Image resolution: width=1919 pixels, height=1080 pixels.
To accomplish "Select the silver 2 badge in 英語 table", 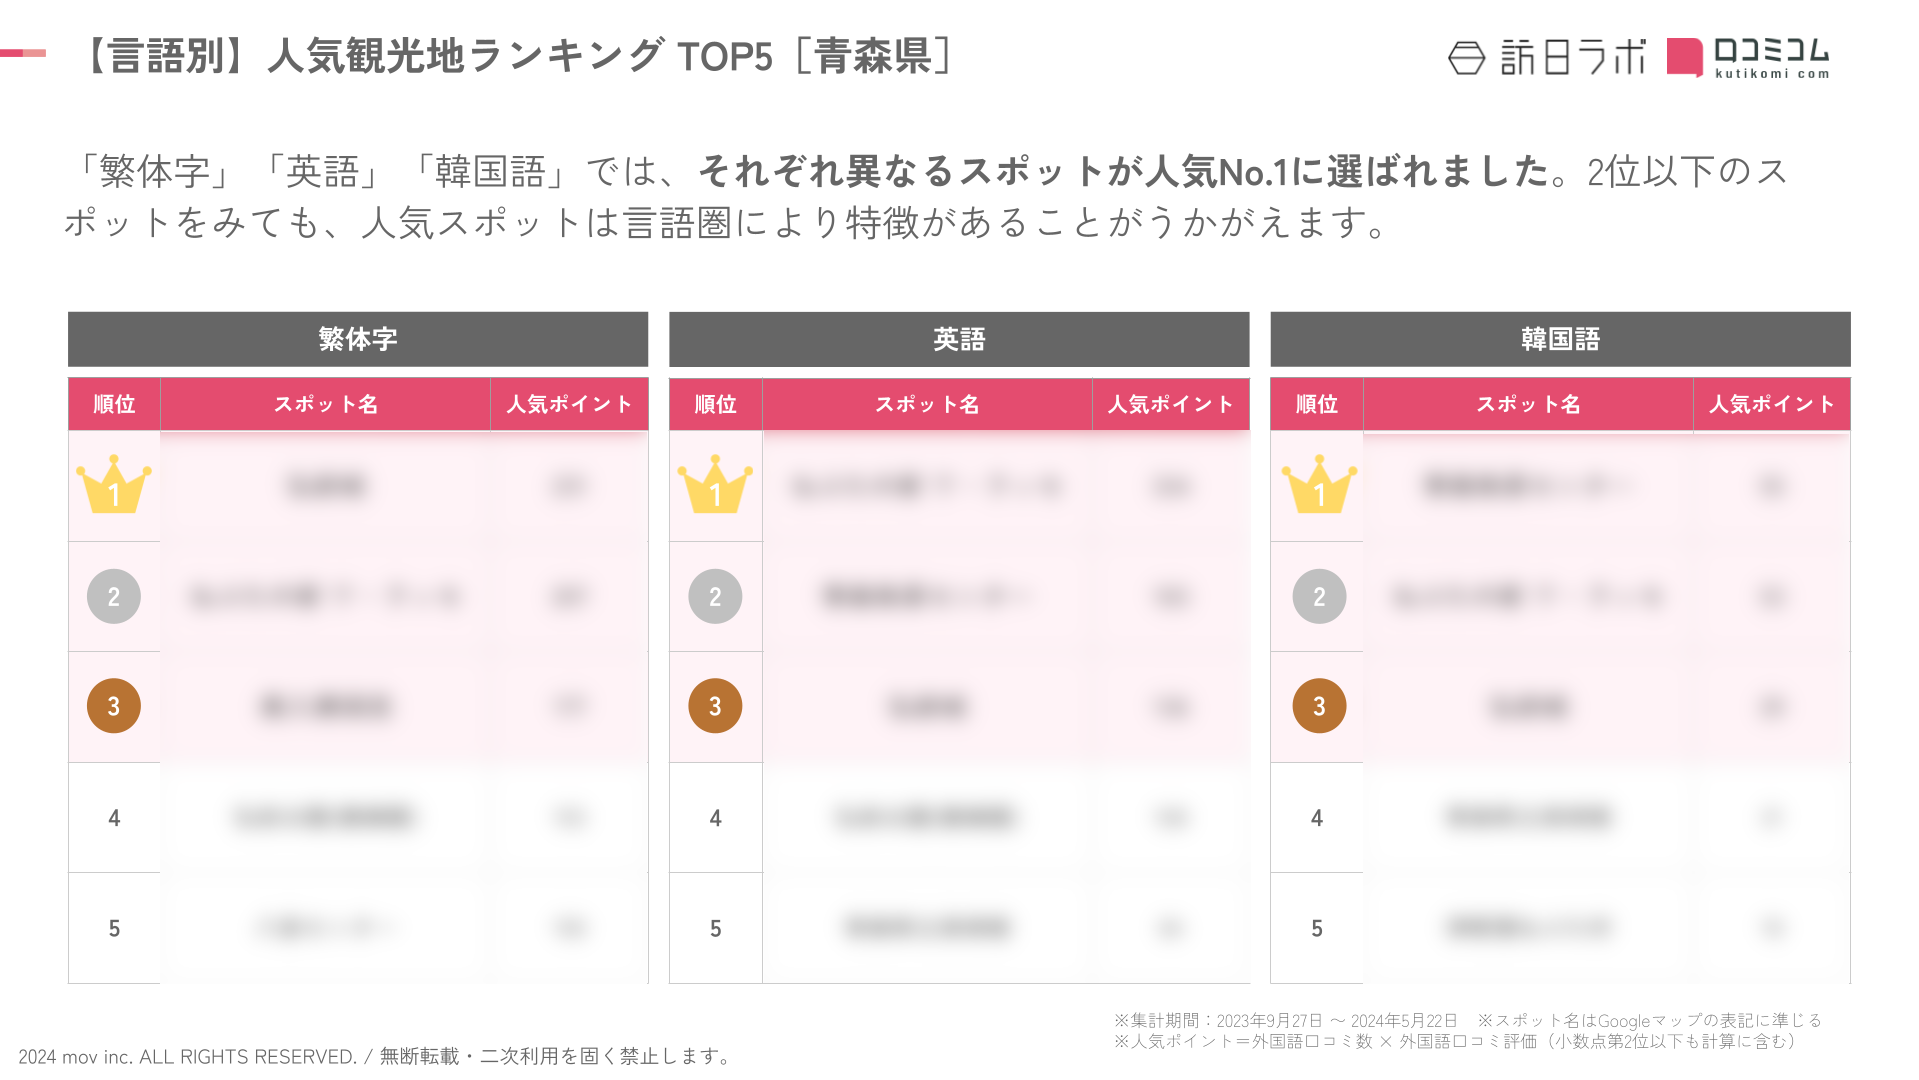I will 715,597.
